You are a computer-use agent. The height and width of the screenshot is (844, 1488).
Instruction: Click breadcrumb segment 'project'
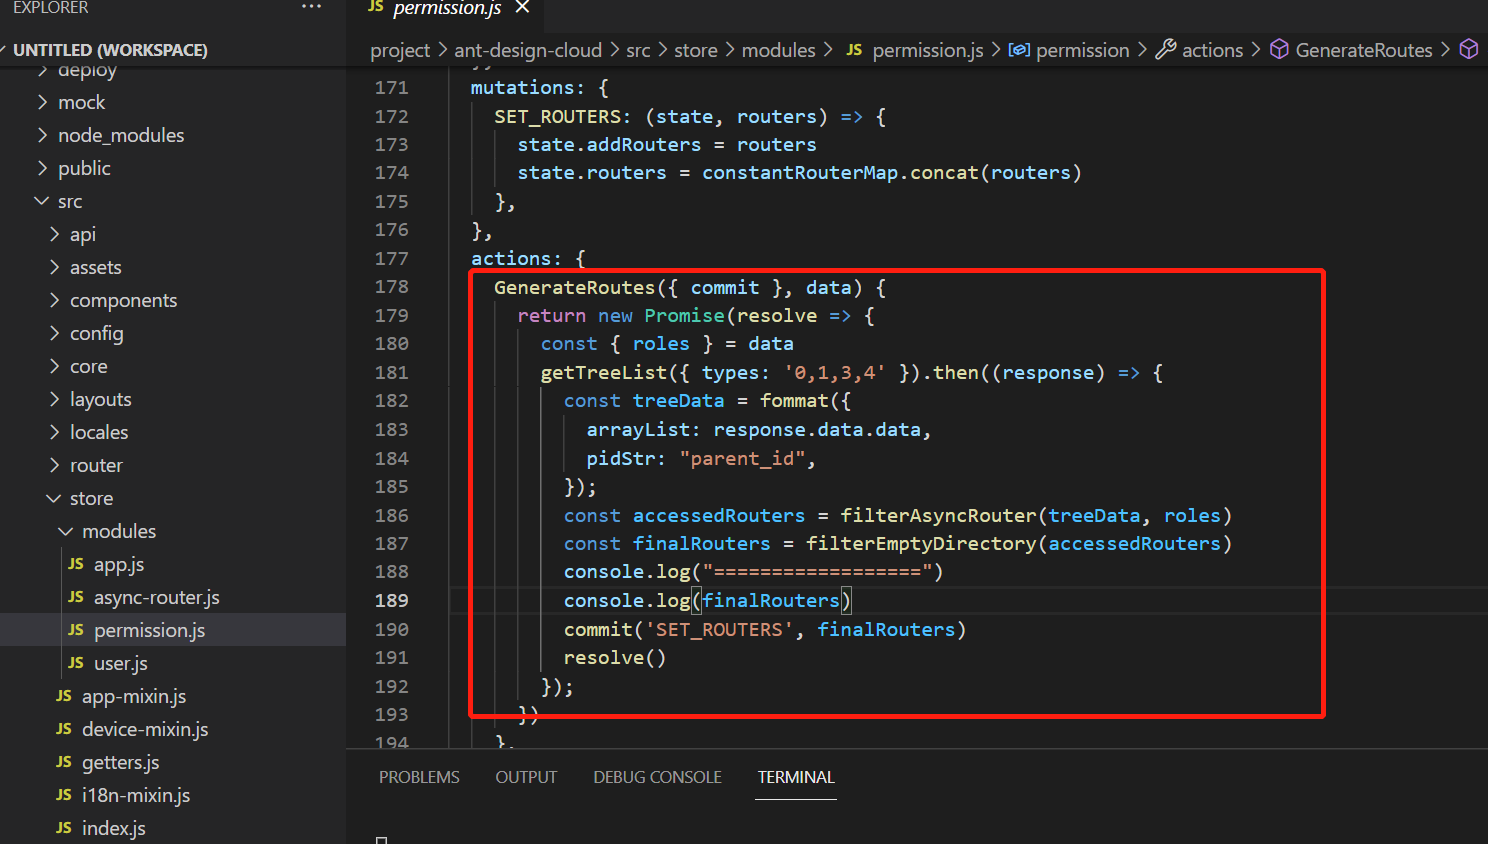point(400,50)
